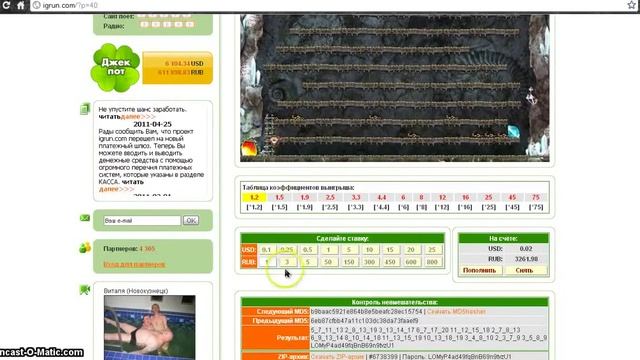Select the red 1.9 coefficient cell
Viewport: 640px width, 360px height.
click(x=304, y=197)
